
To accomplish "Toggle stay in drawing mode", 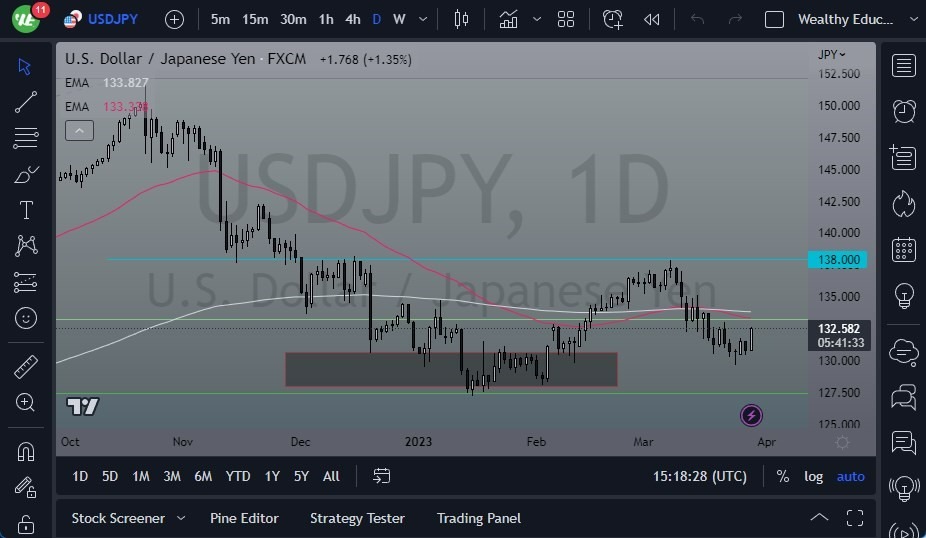I will tap(25, 488).
